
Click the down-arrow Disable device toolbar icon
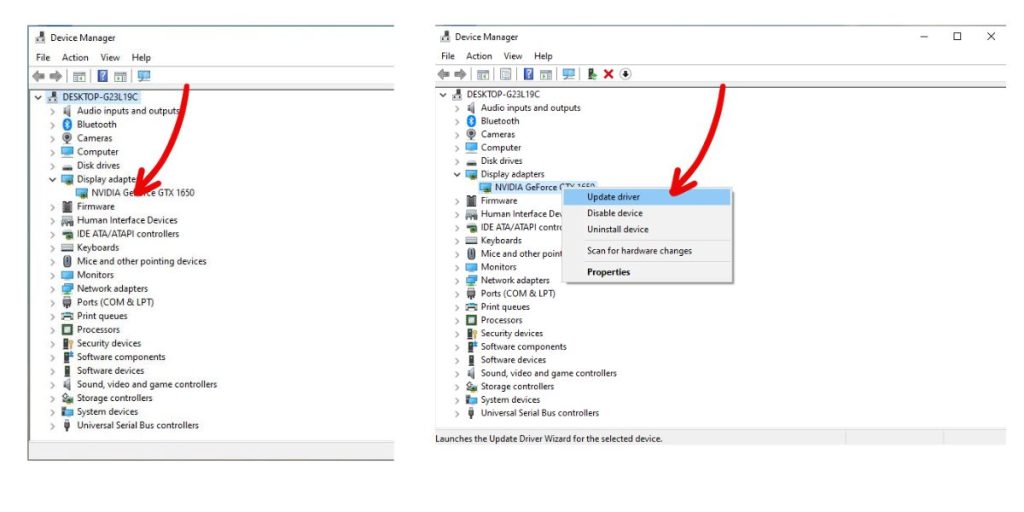[625, 74]
